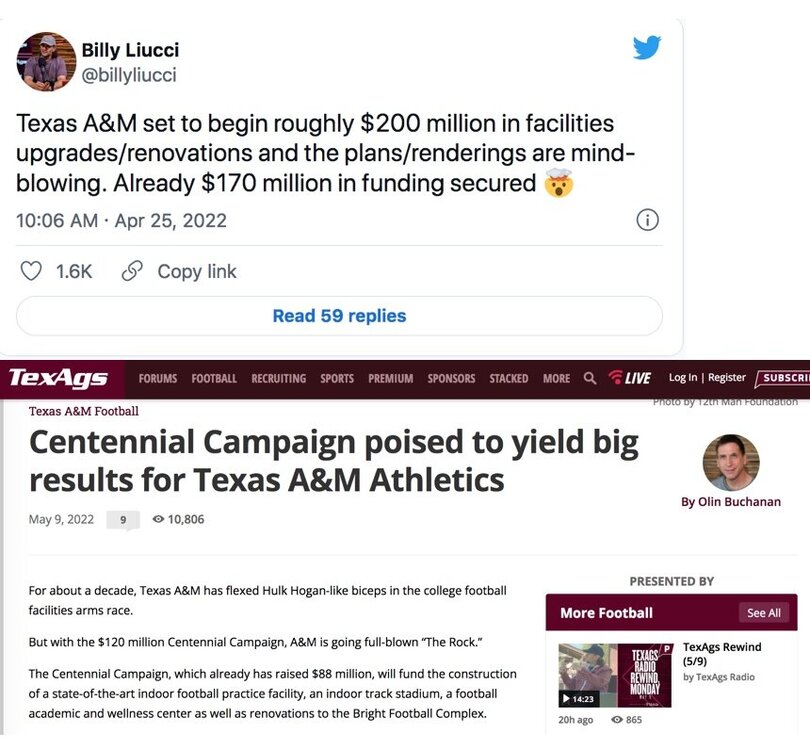Go to the Recruiting section
The height and width of the screenshot is (750, 810).
[x=279, y=379]
